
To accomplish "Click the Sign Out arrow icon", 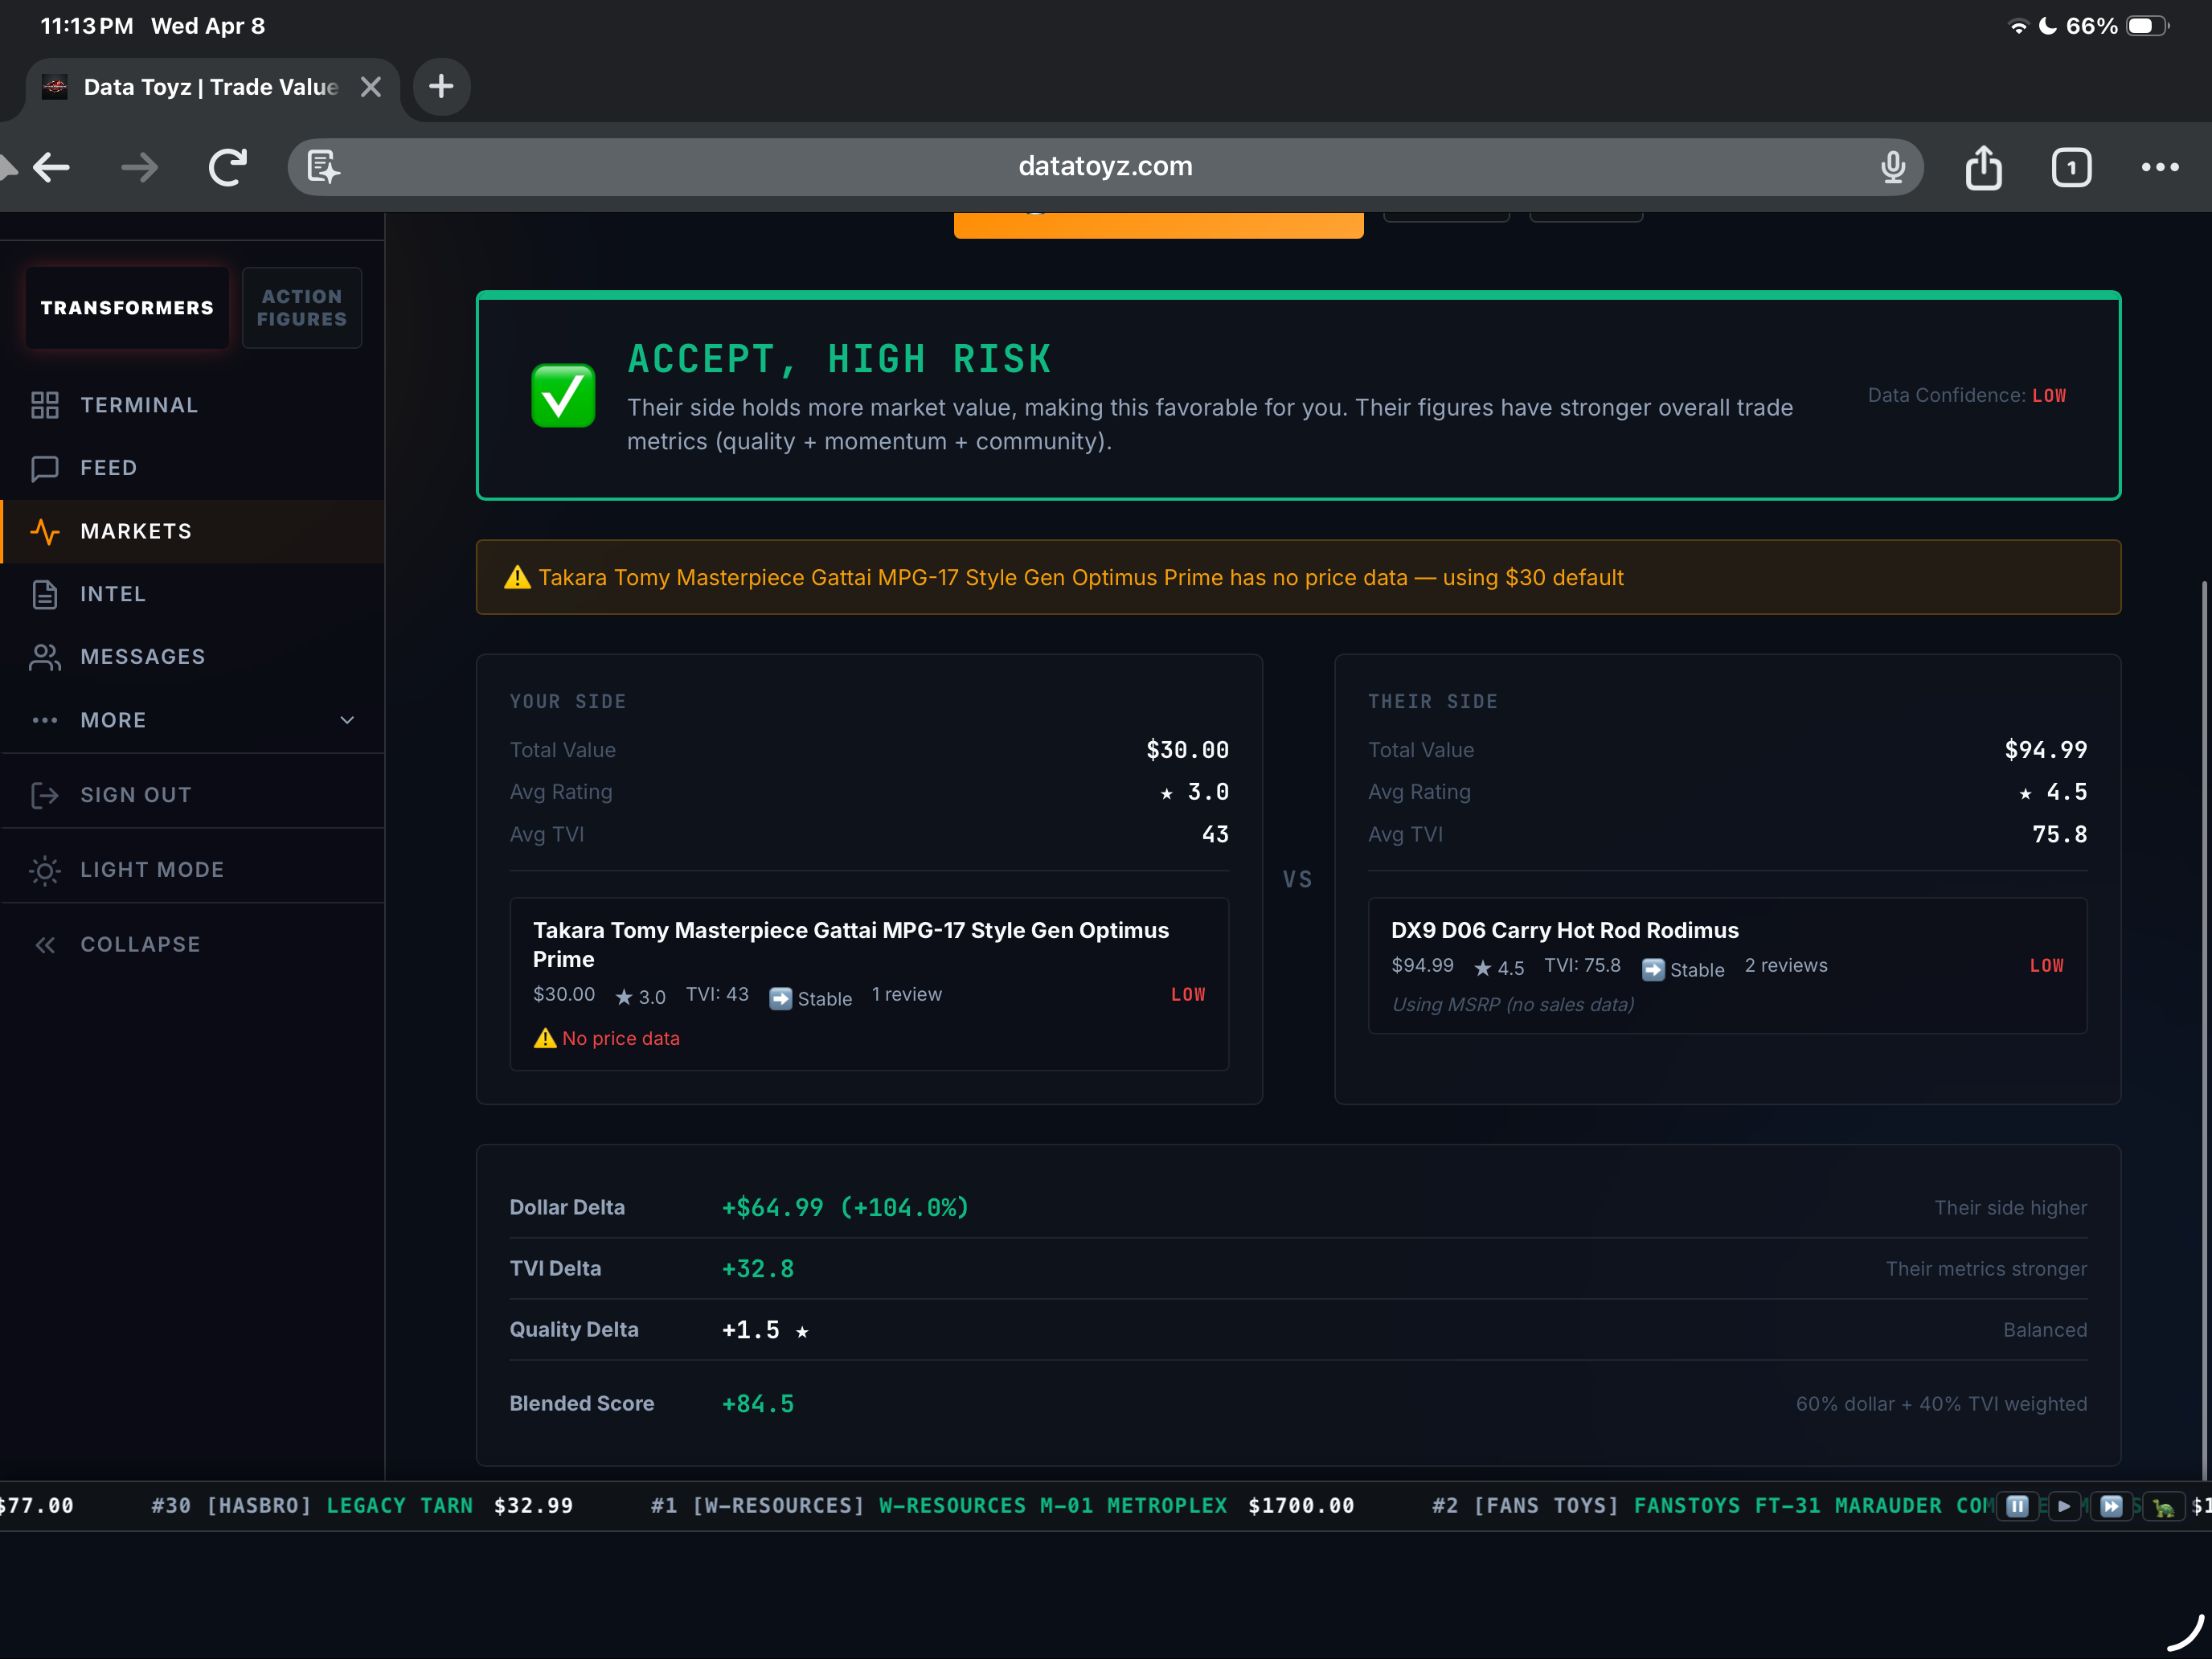I will click(x=45, y=795).
